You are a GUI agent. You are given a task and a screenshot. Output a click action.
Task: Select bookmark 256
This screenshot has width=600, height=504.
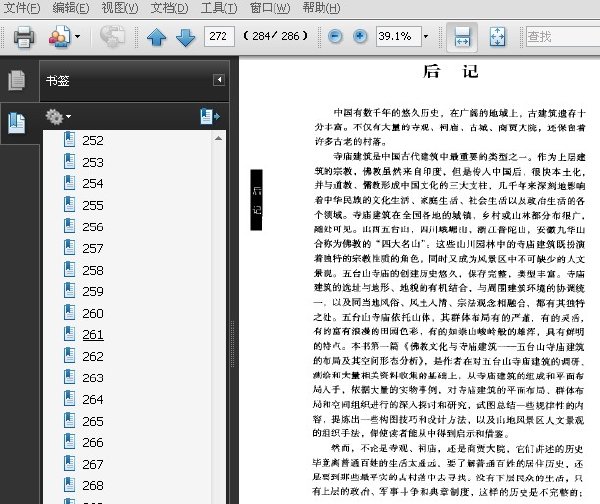point(93,227)
